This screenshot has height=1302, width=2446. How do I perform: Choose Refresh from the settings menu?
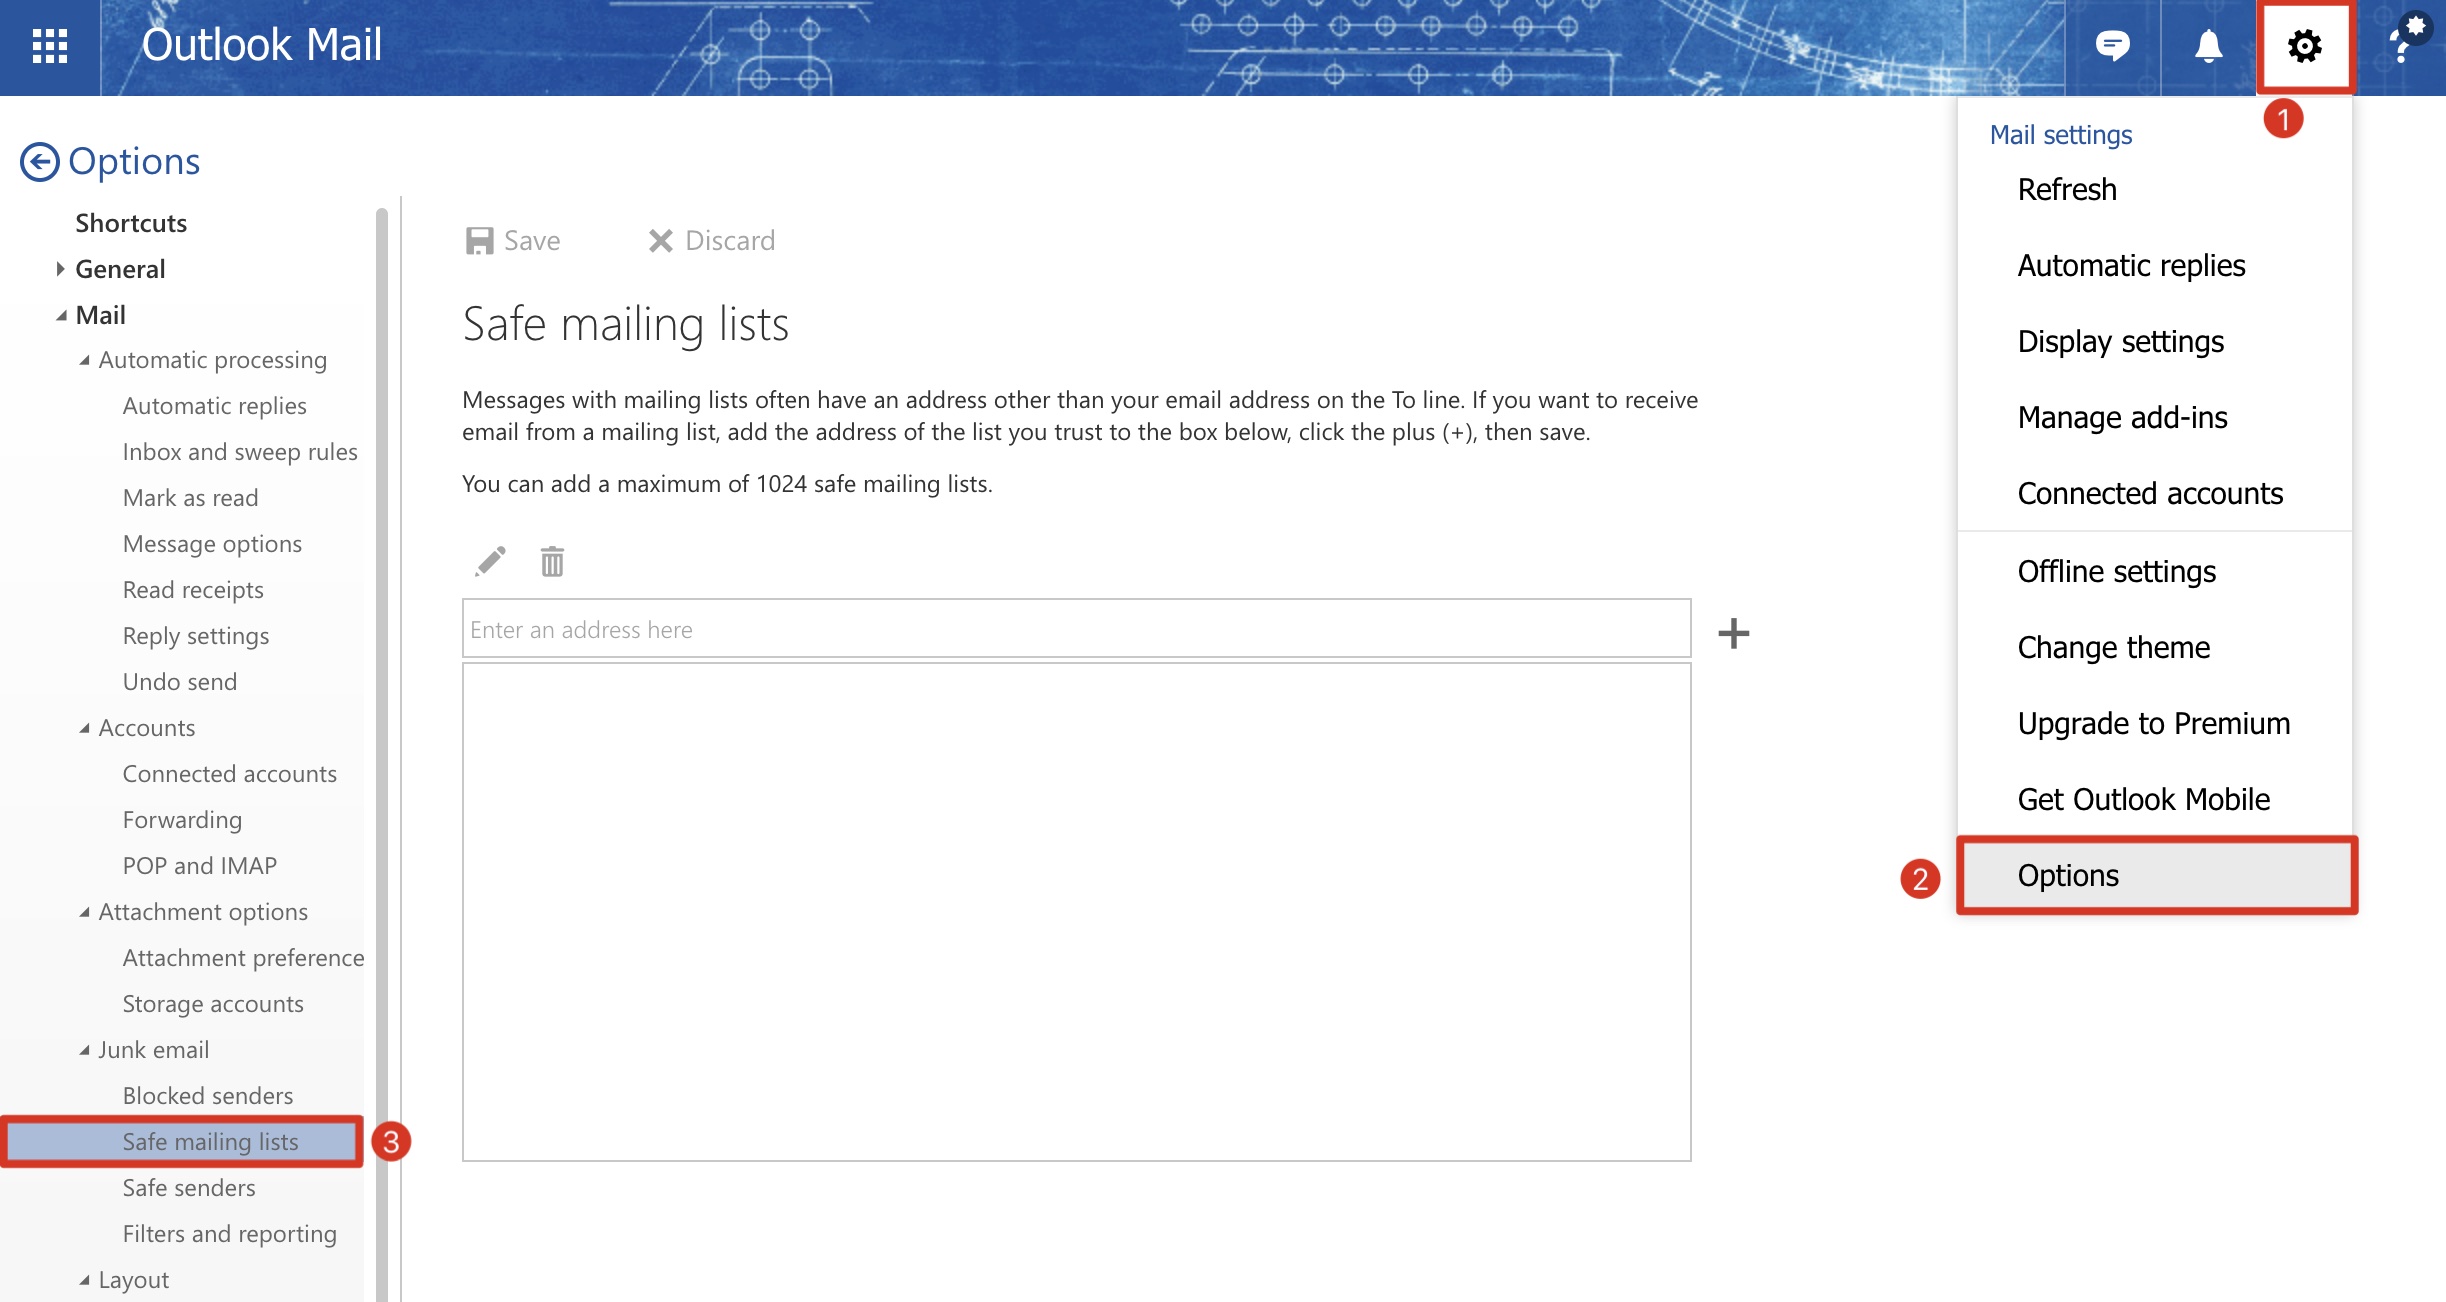click(x=2067, y=190)
